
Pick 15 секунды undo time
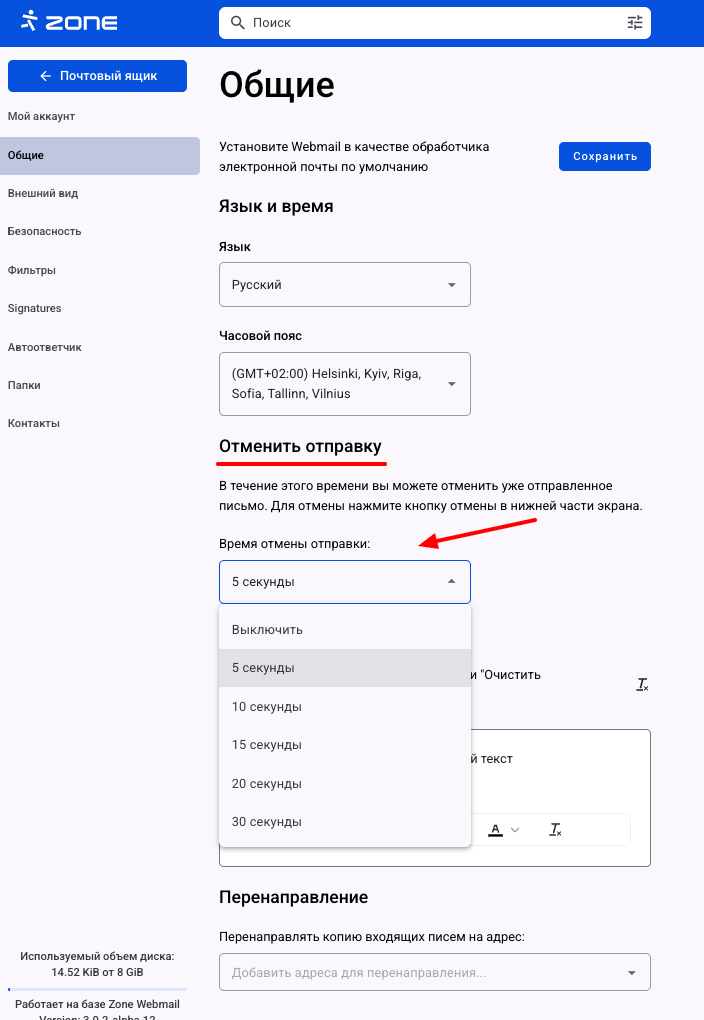267,745
